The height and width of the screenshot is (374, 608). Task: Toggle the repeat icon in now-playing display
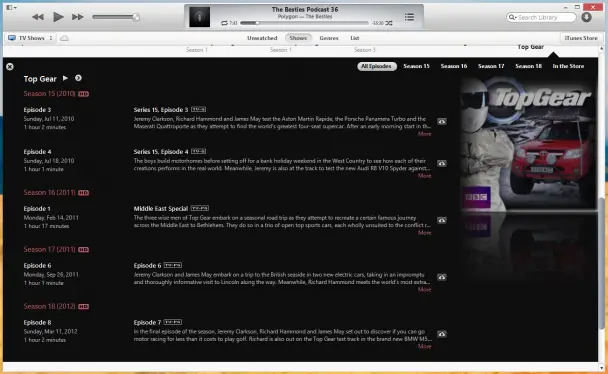(224, 23)
